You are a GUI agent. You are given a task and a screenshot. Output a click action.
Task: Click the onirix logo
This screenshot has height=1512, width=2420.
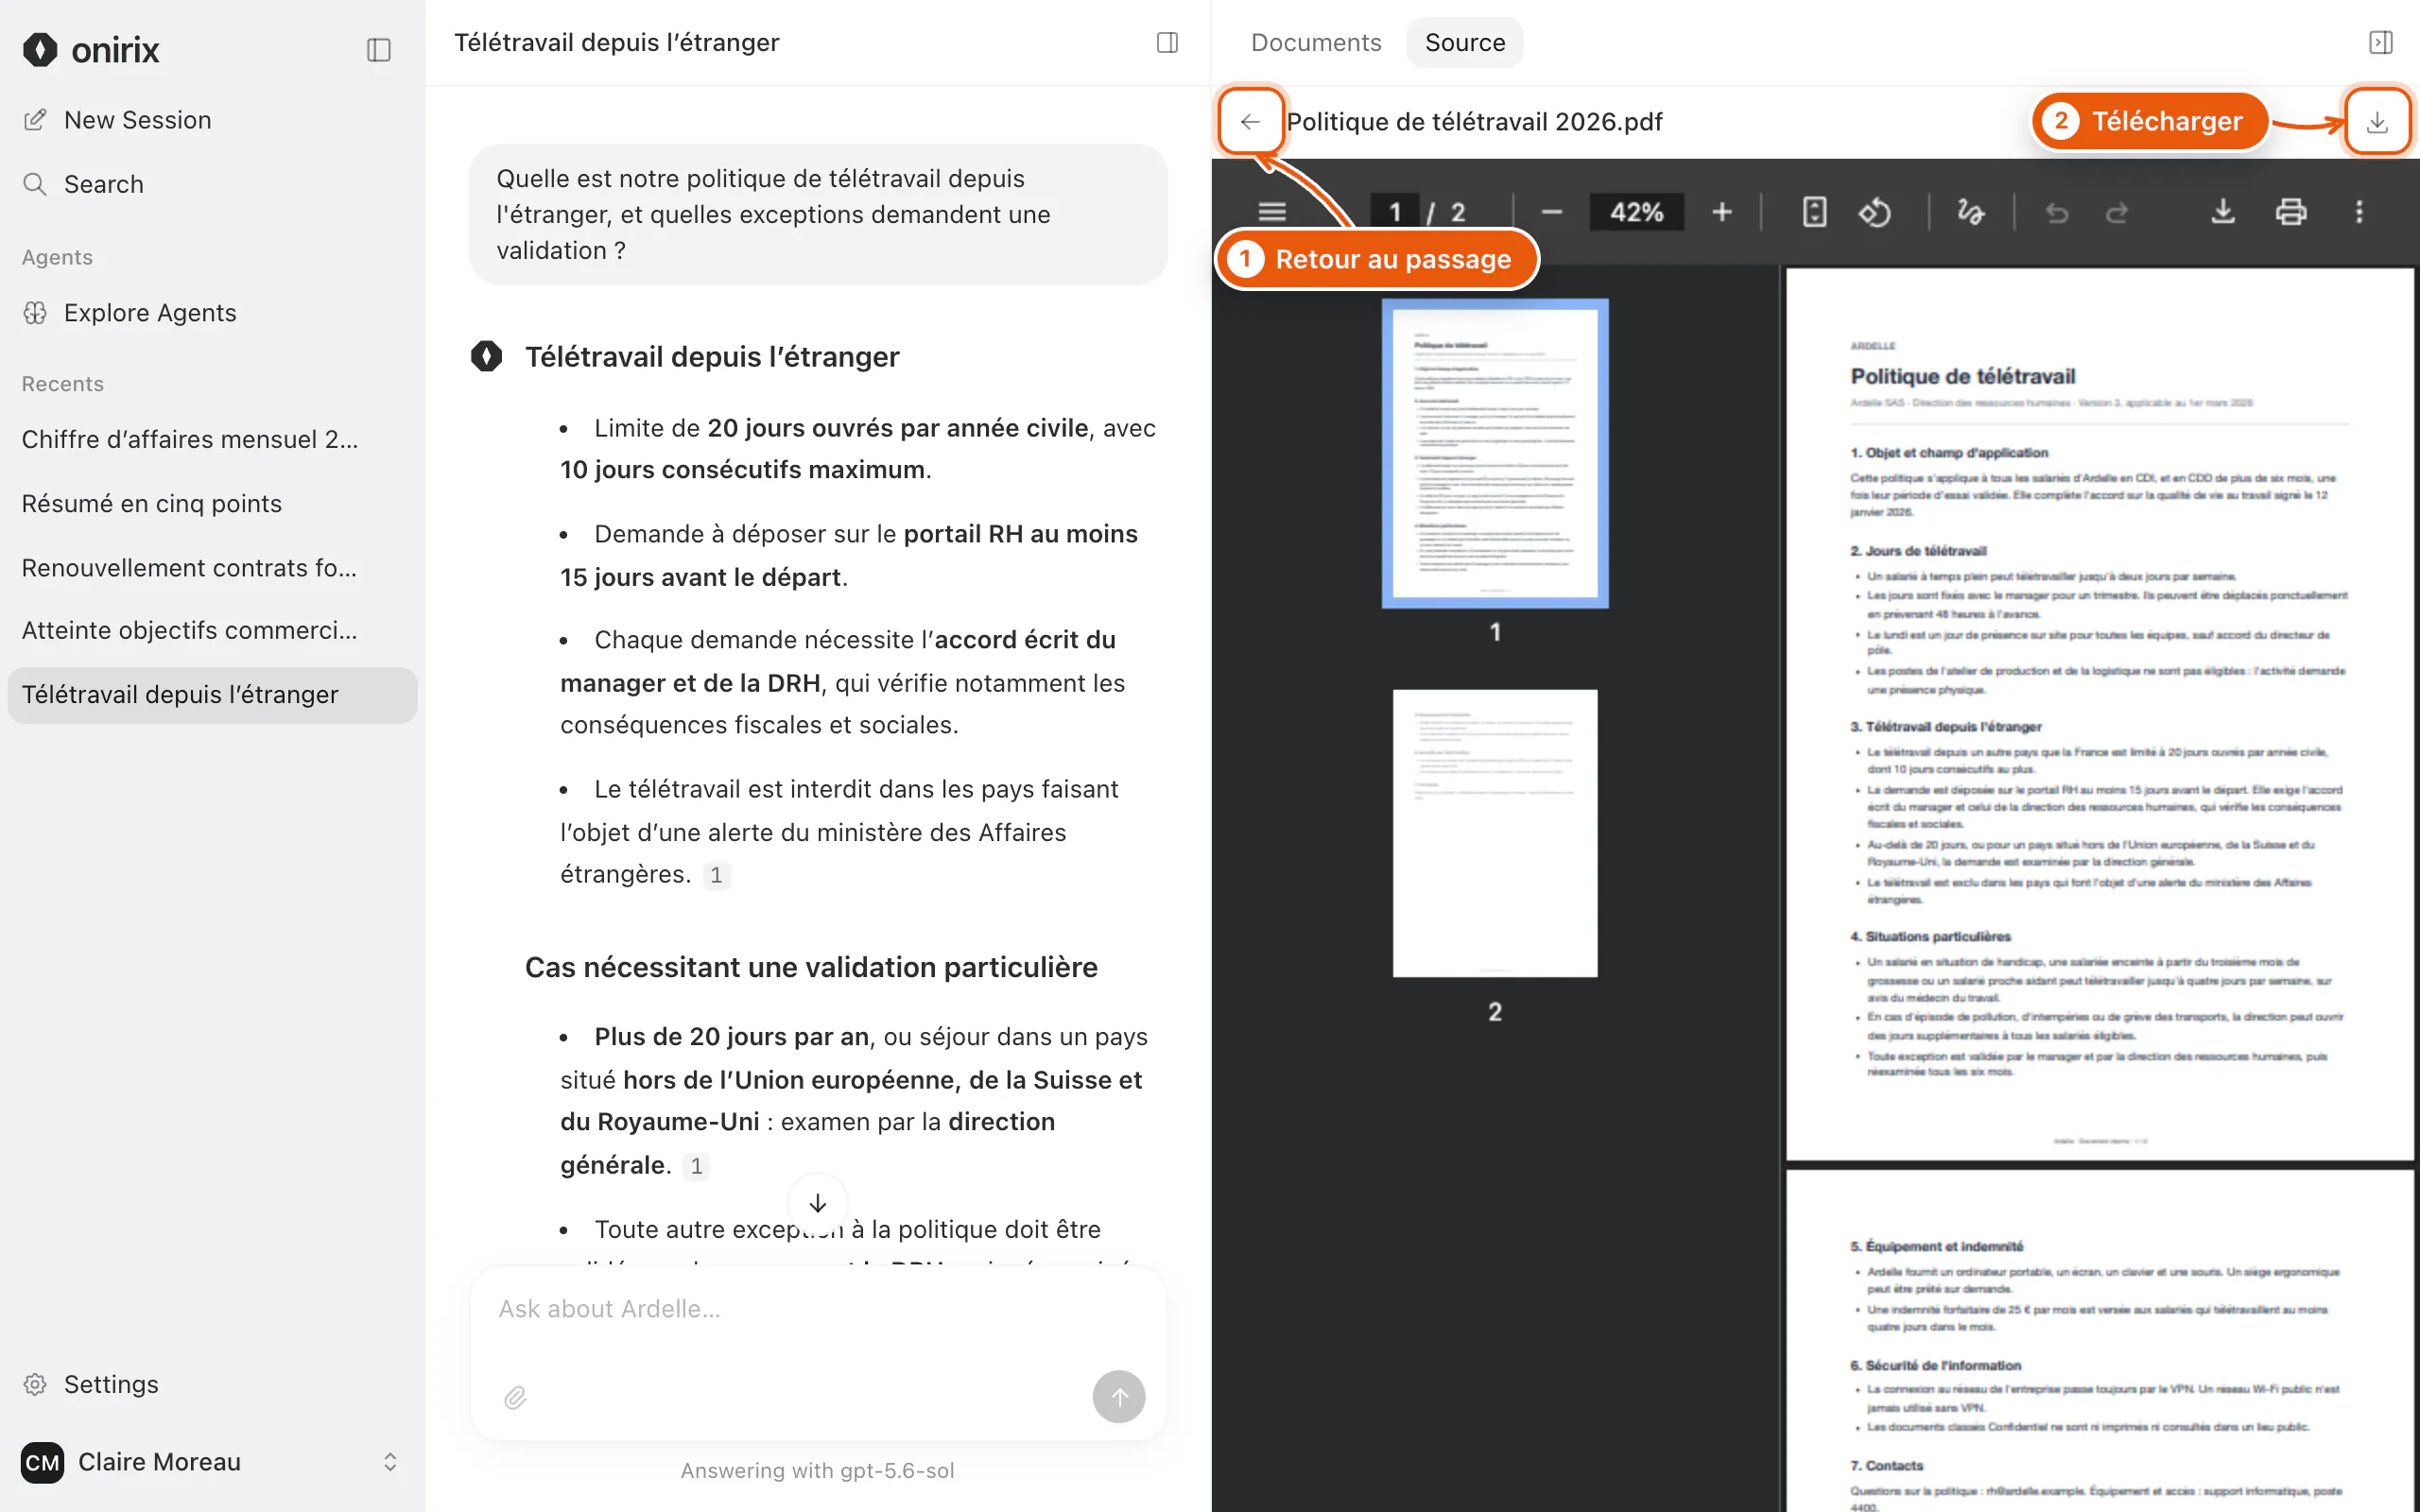pyautogui.click(x=91, y=50)
